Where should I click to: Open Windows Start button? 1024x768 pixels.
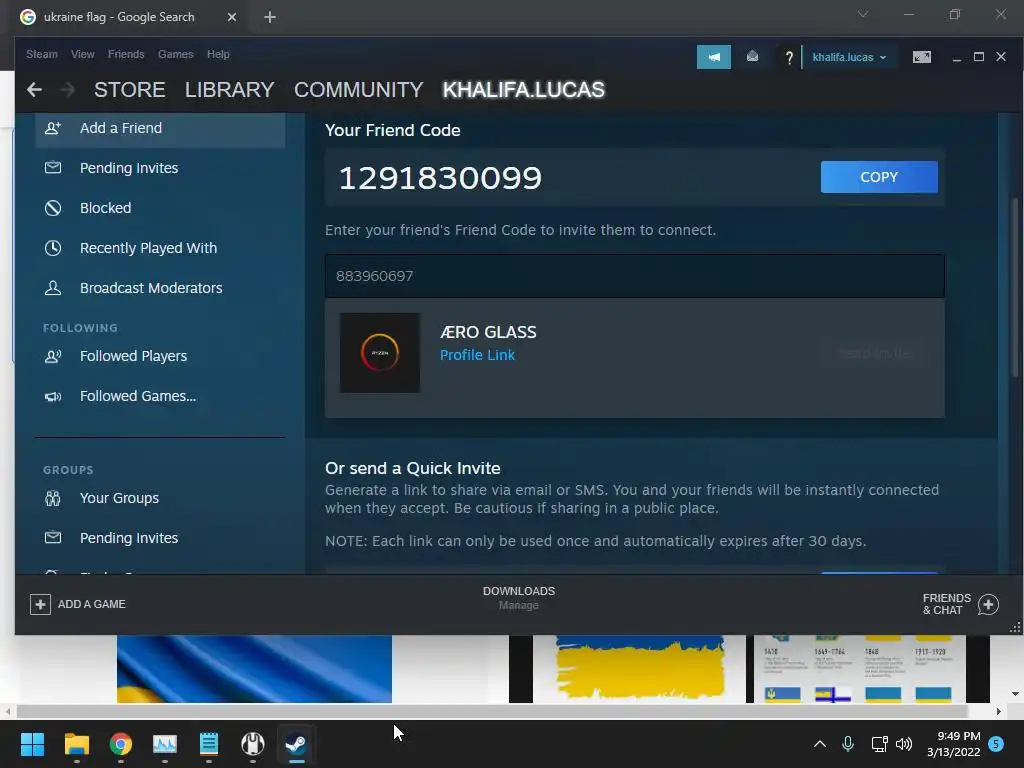(x=32, y=744)
